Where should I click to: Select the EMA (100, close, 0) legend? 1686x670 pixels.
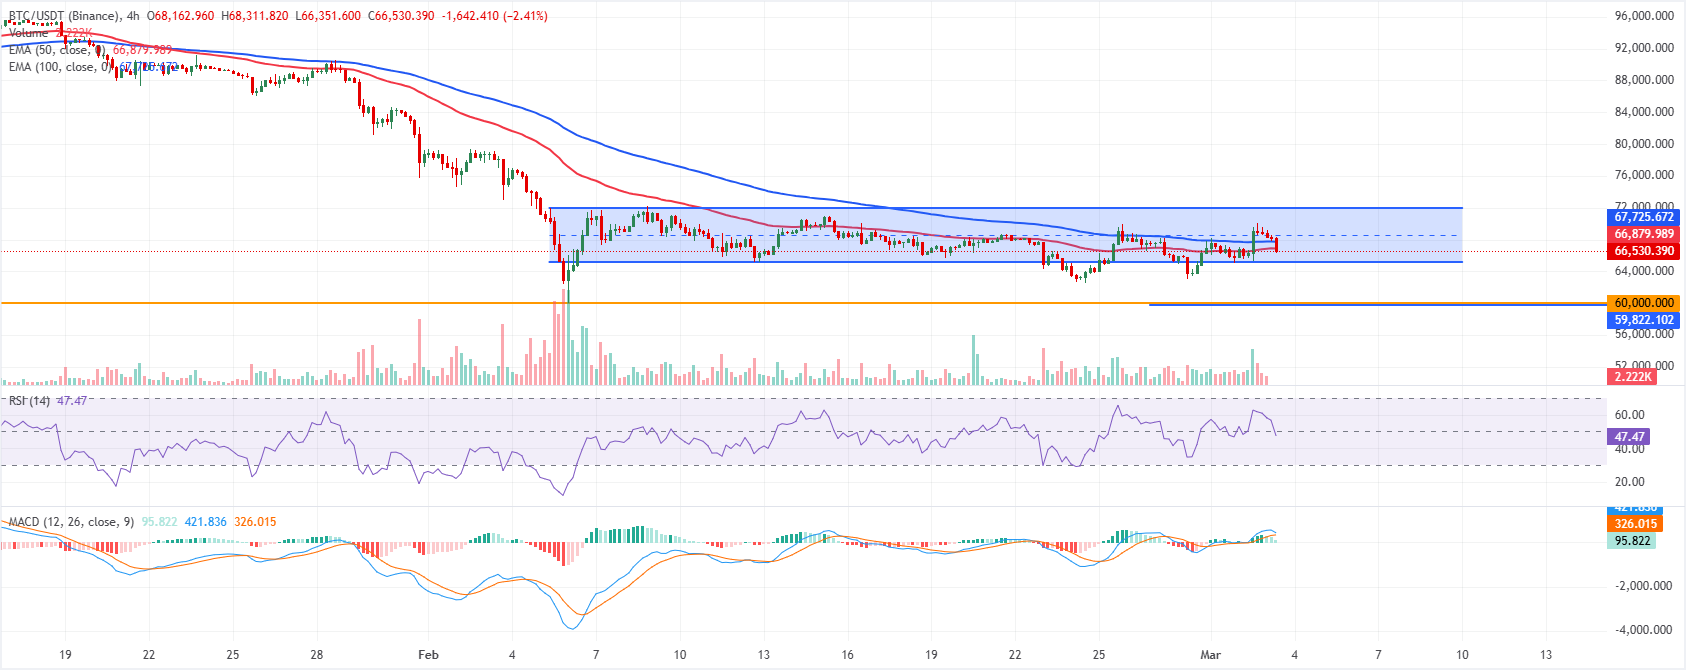pyautogui.click(x=60, y=67)
